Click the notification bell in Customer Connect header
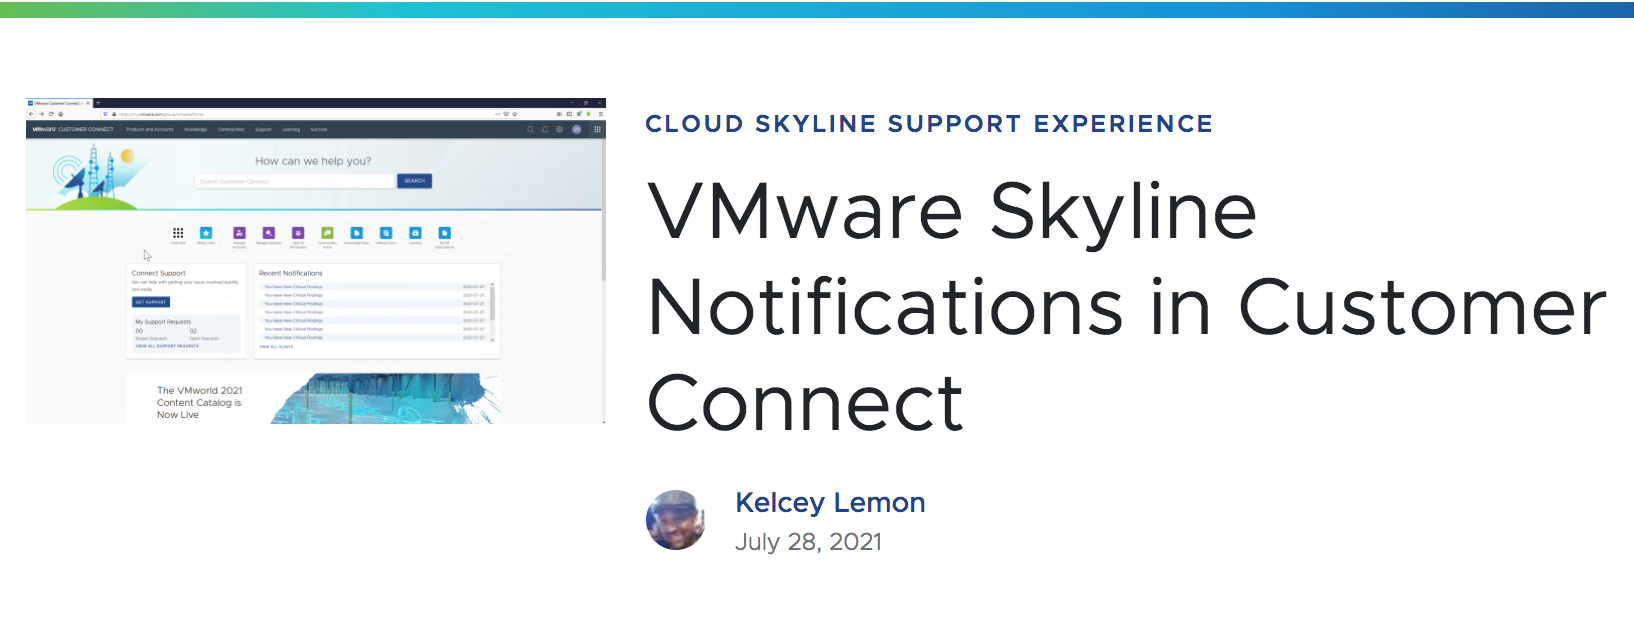This screenshot has height=618, width=1634. [x=545, y=129]
